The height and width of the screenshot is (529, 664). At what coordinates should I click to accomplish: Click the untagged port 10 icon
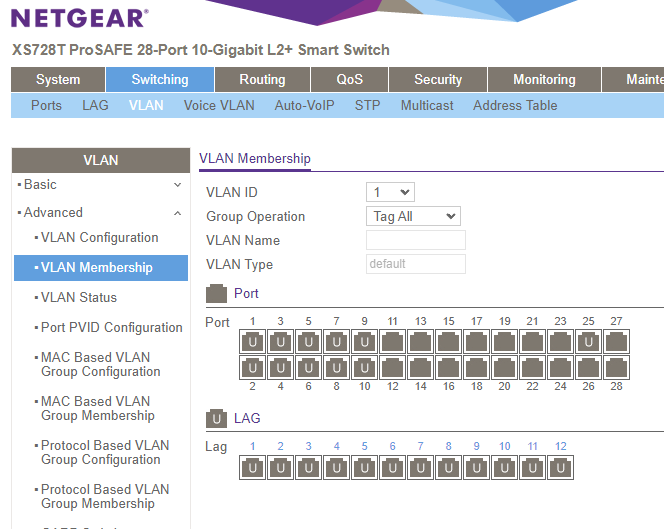pos(365,368)
